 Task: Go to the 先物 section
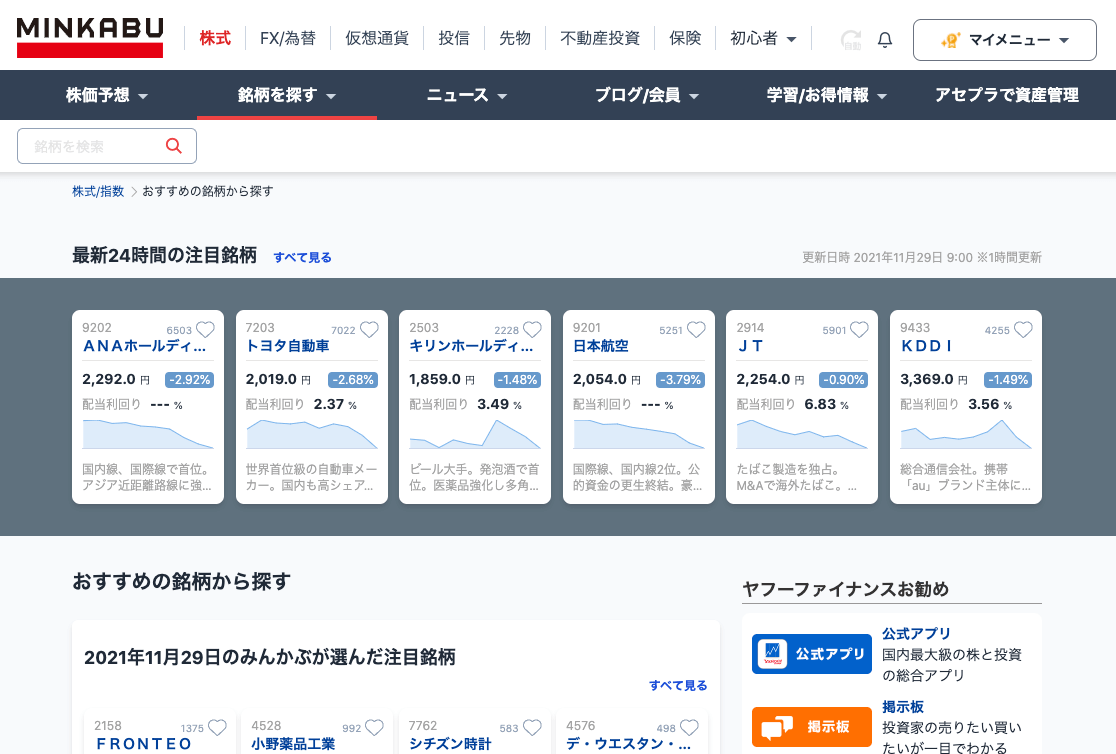pos(515,38)
